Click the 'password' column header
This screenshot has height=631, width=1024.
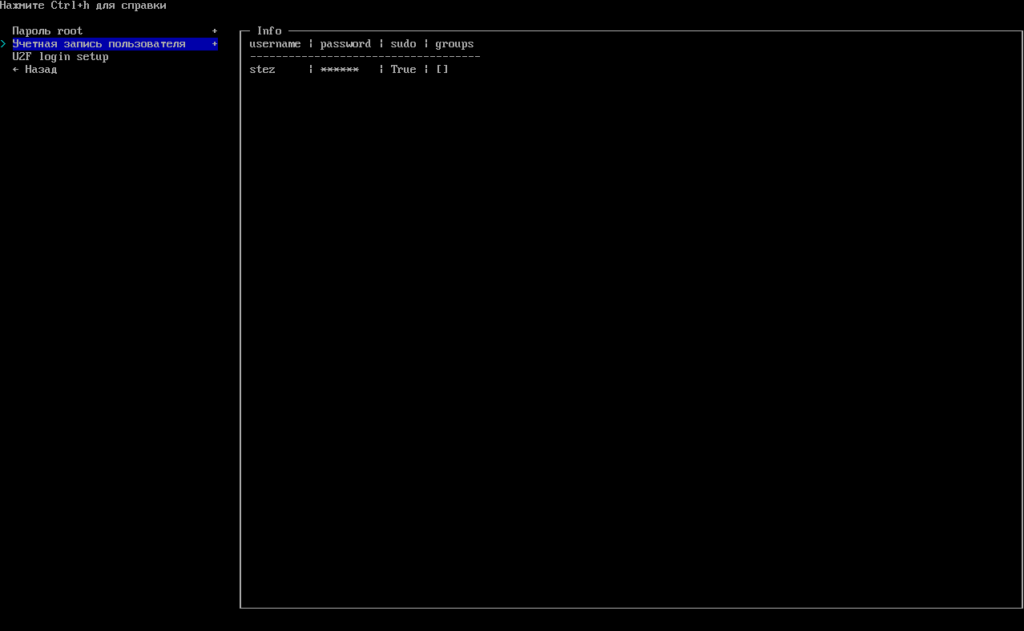coord(345,44)
